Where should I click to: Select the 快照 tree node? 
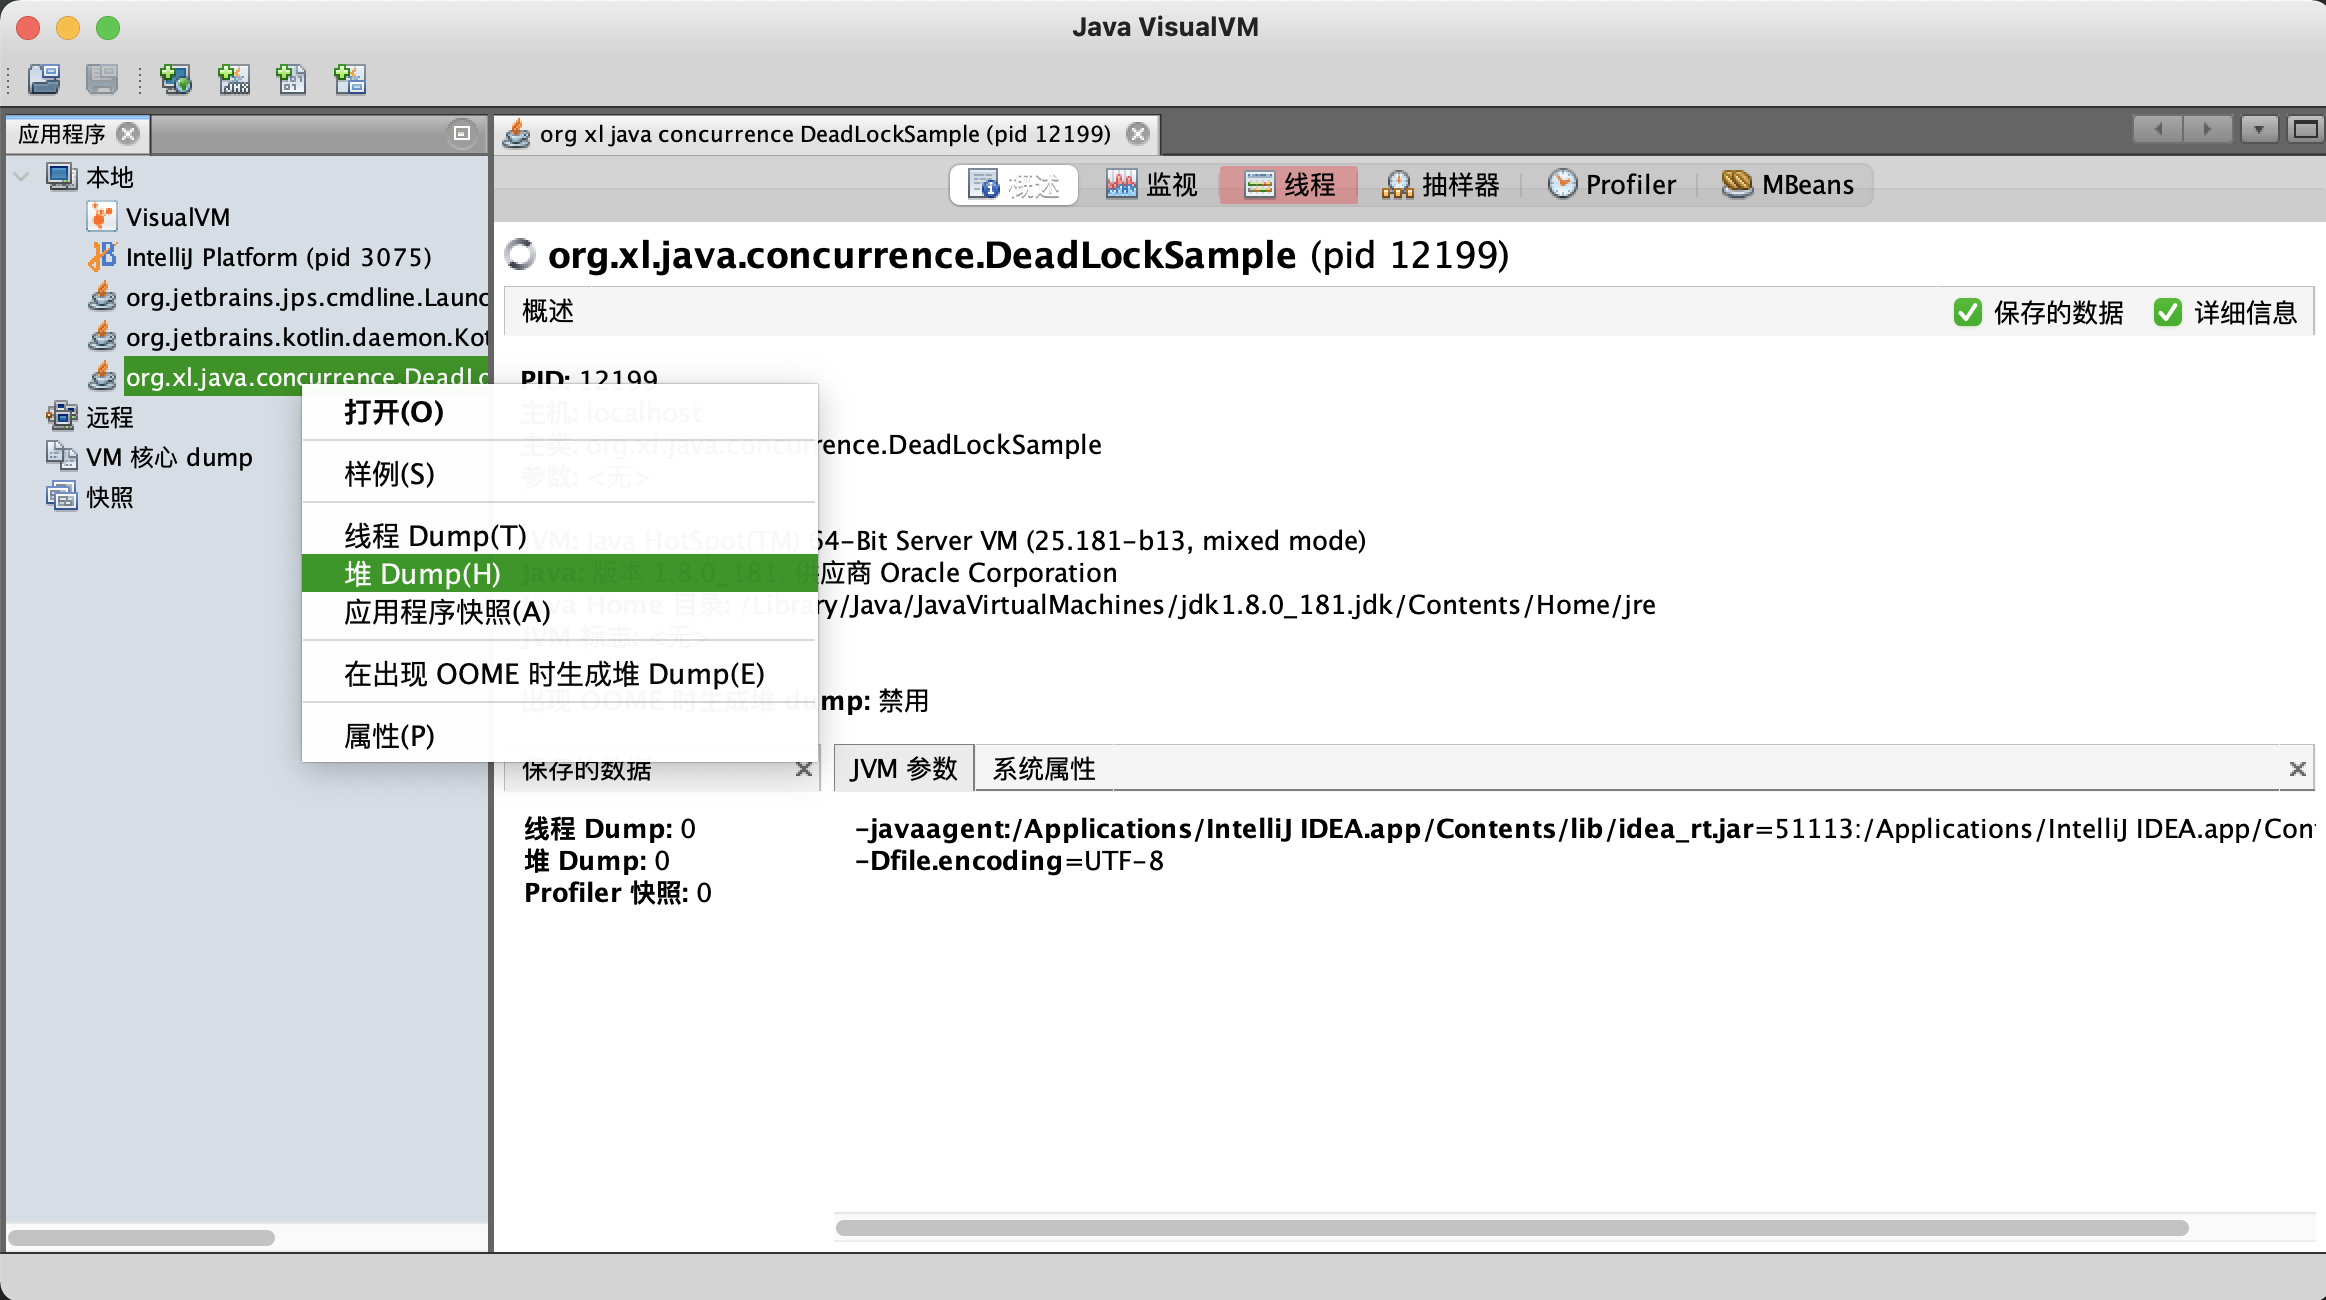[110, 497]
